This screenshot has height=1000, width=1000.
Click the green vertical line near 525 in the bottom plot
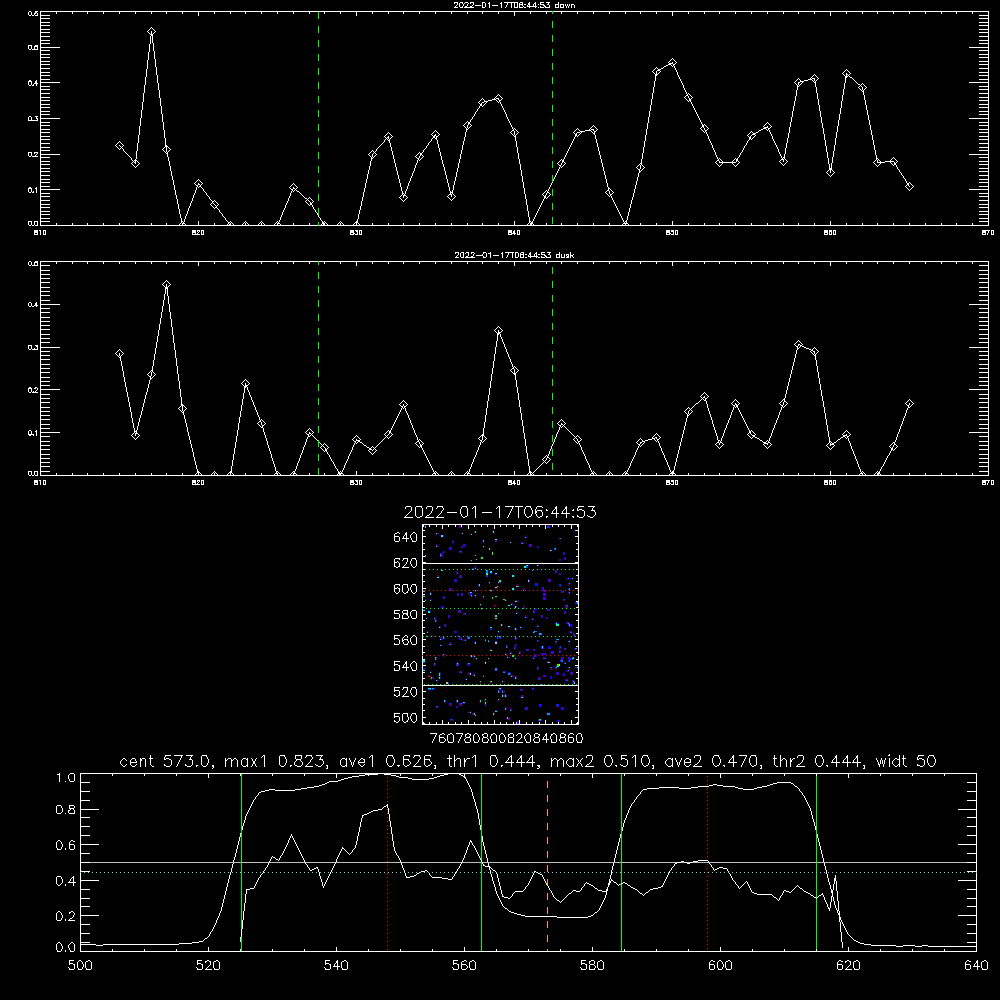tap(241, 862)
